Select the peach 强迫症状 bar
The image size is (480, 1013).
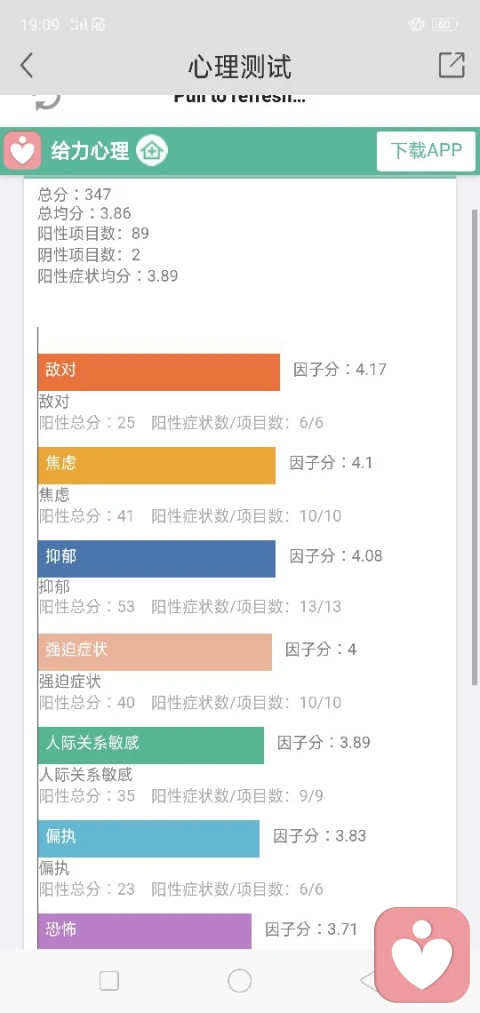coord(155,652)
